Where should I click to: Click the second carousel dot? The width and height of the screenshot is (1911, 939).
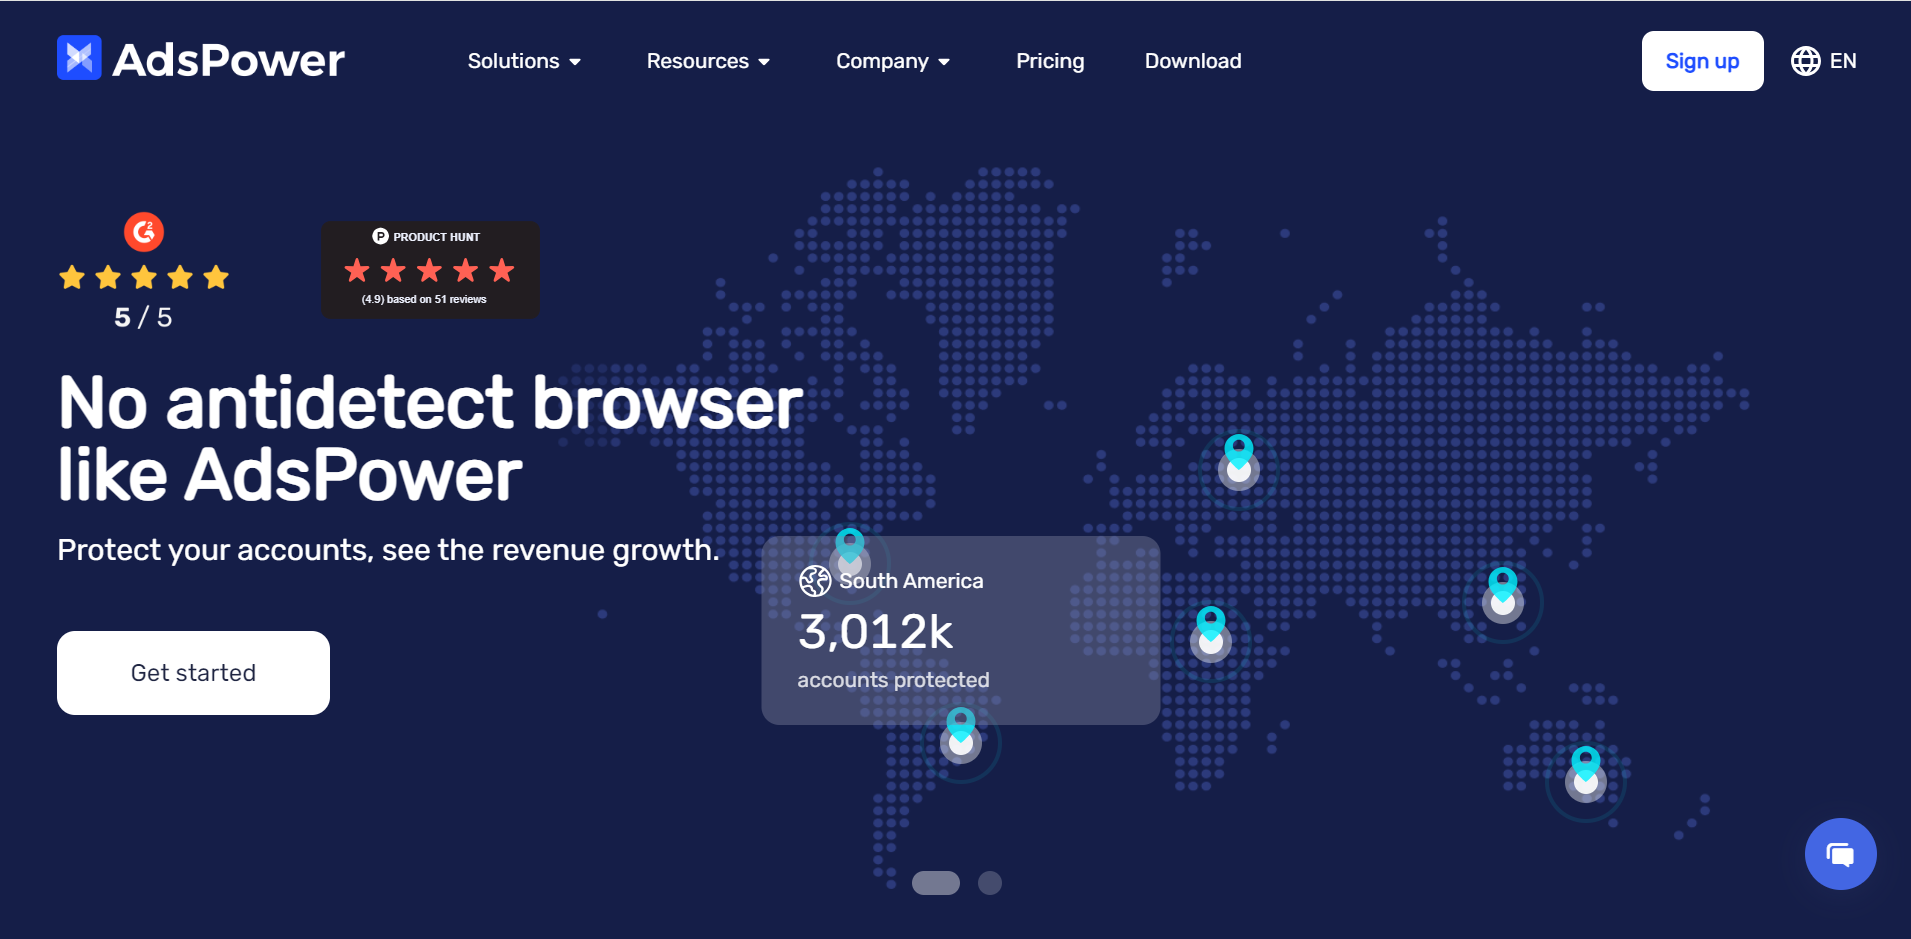pyautogui.click(x=991, y=883)
